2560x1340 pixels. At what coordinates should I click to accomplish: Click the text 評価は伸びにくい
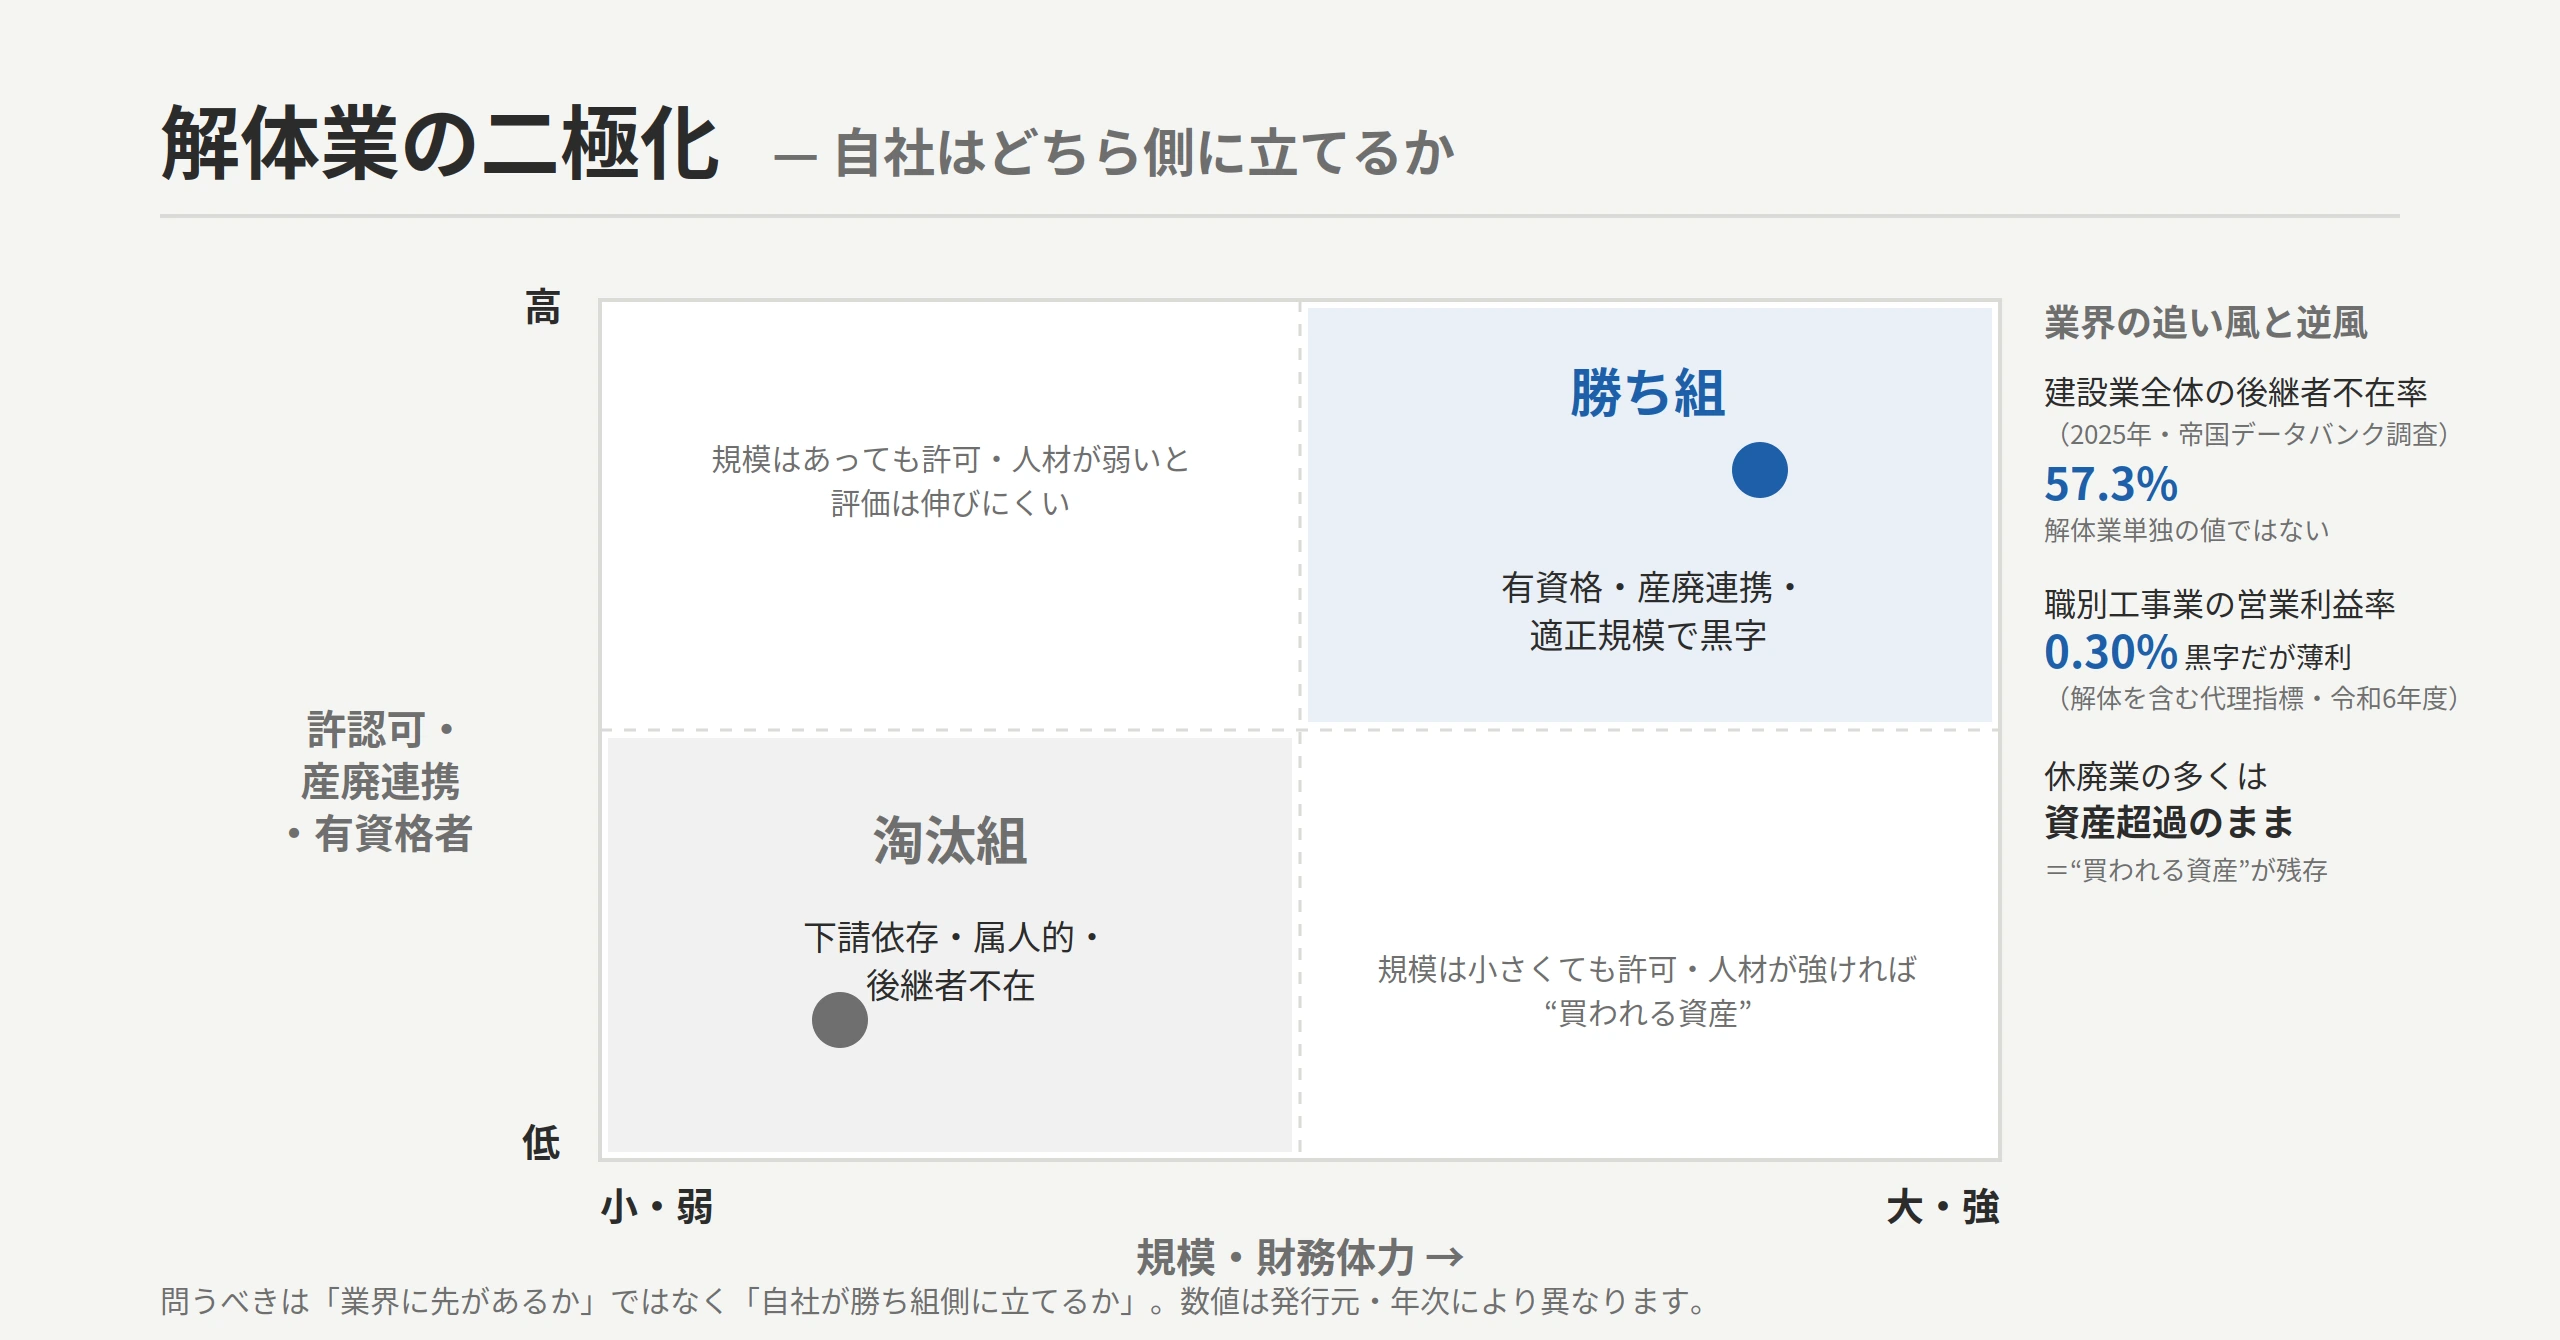950,503
